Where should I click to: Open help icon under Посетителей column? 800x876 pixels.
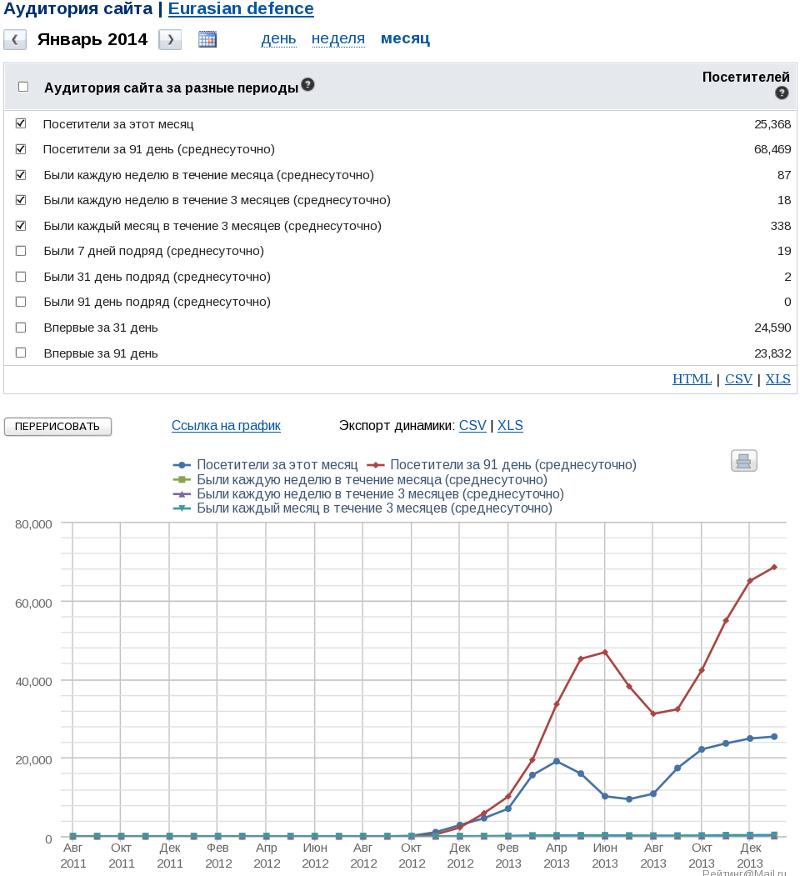tap(782, 93)
